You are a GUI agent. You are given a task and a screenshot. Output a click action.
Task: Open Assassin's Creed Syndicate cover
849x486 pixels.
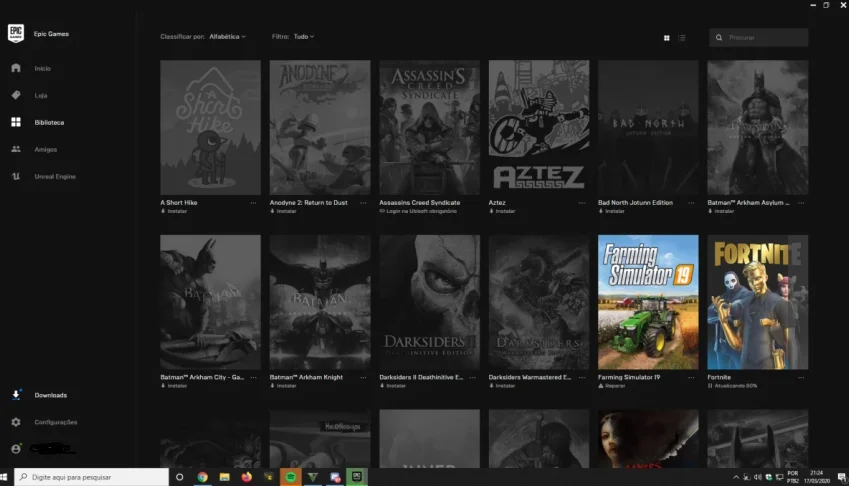pos(429,127)
